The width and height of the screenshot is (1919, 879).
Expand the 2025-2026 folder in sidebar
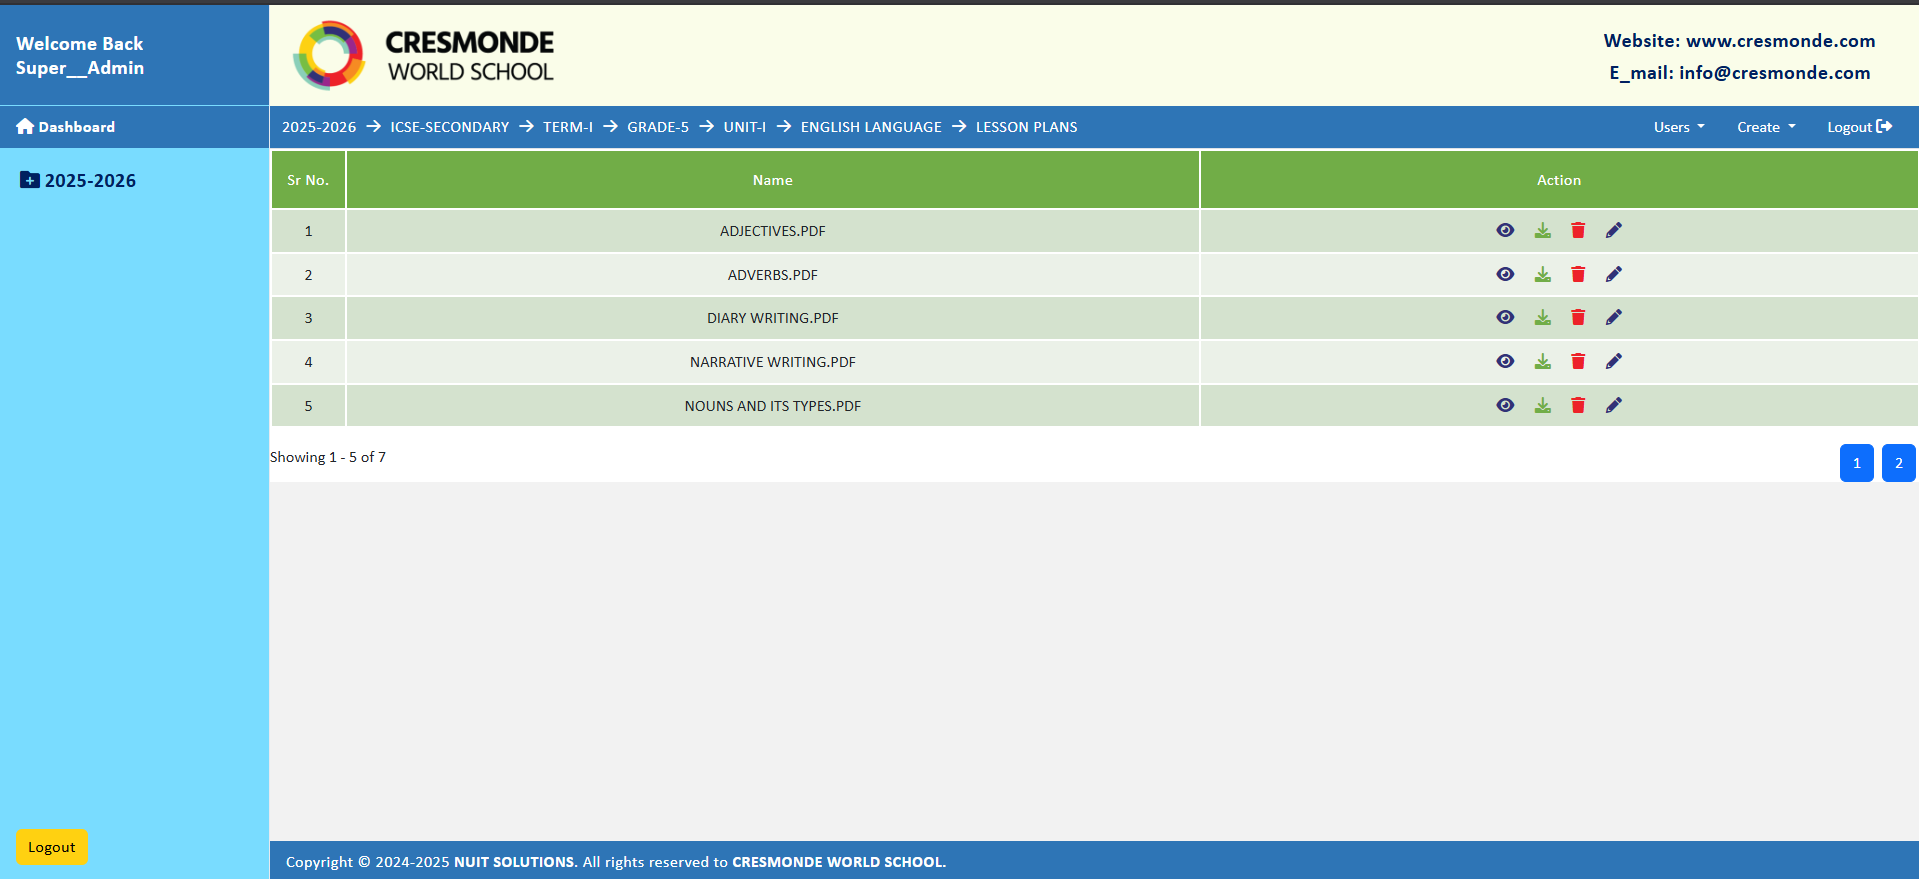[x=30, y=181]
